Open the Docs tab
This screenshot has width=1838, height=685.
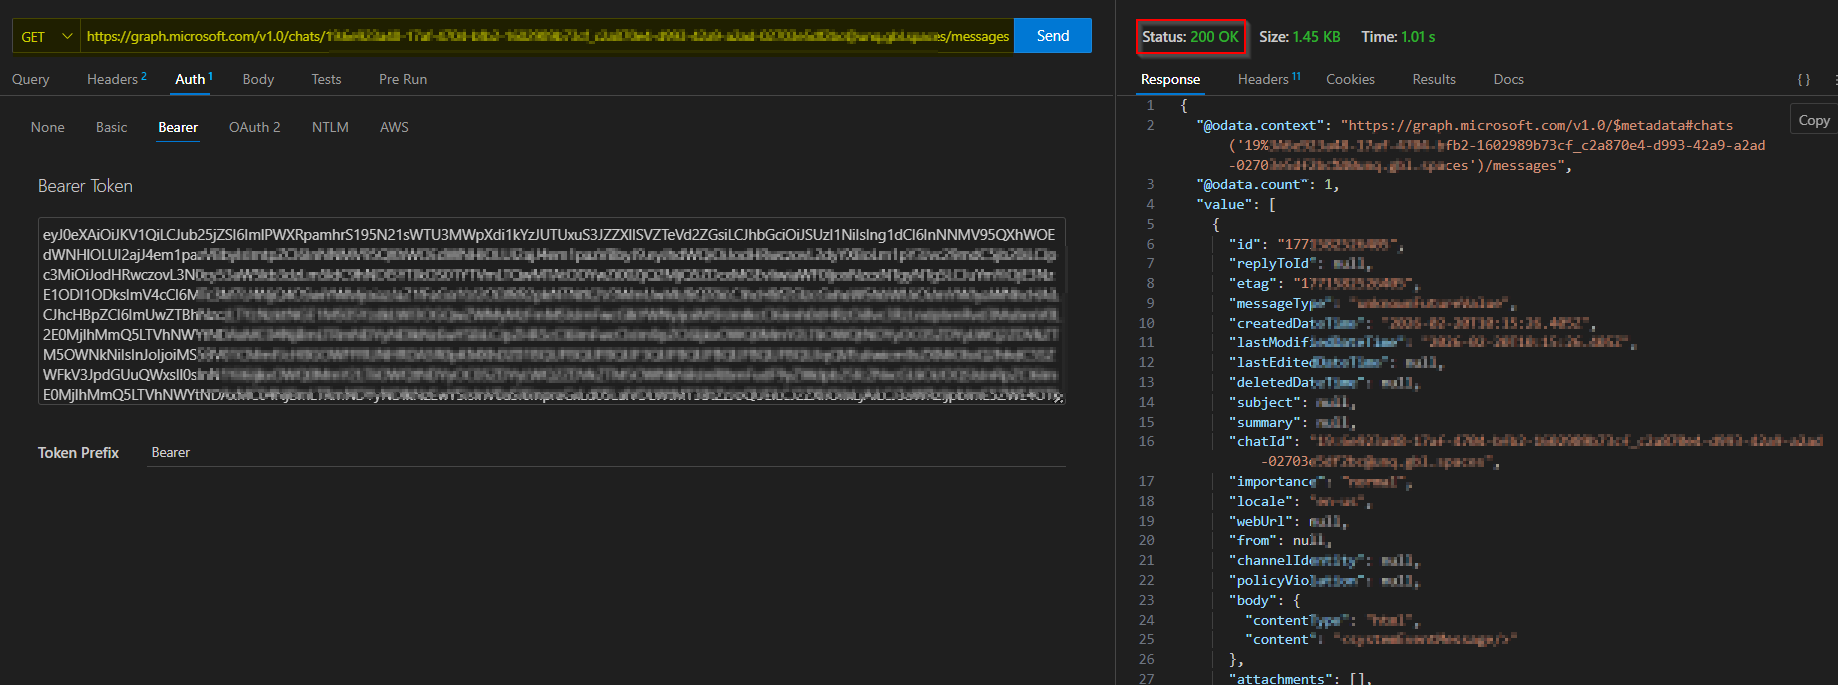click(1508, 79)
